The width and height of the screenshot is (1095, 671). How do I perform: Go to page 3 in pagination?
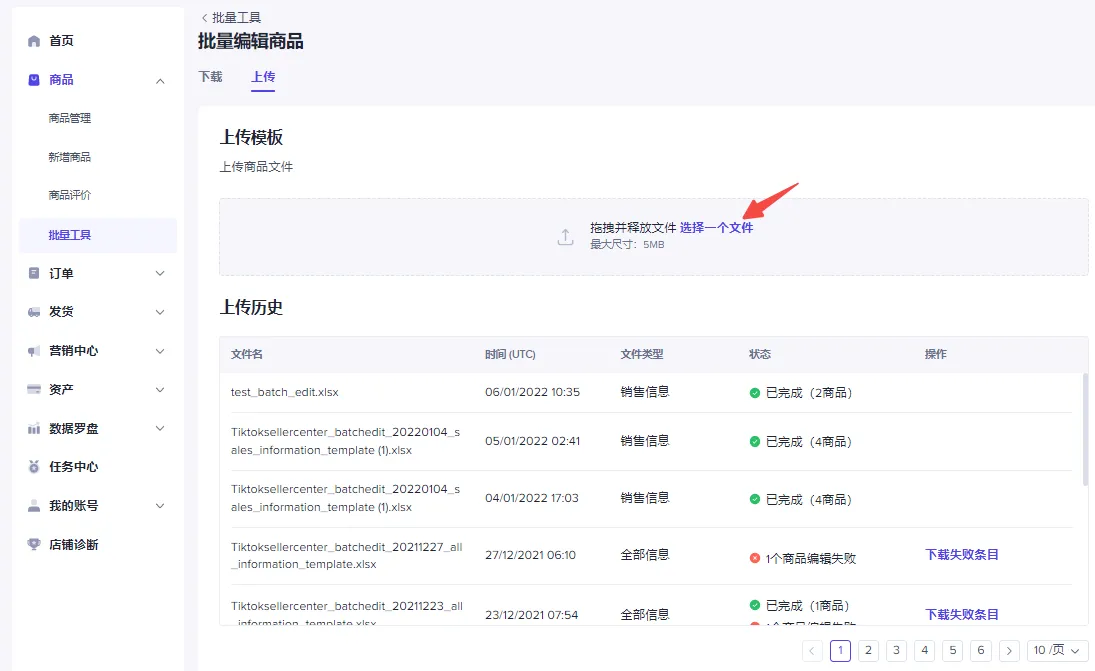tap(896, 650)
